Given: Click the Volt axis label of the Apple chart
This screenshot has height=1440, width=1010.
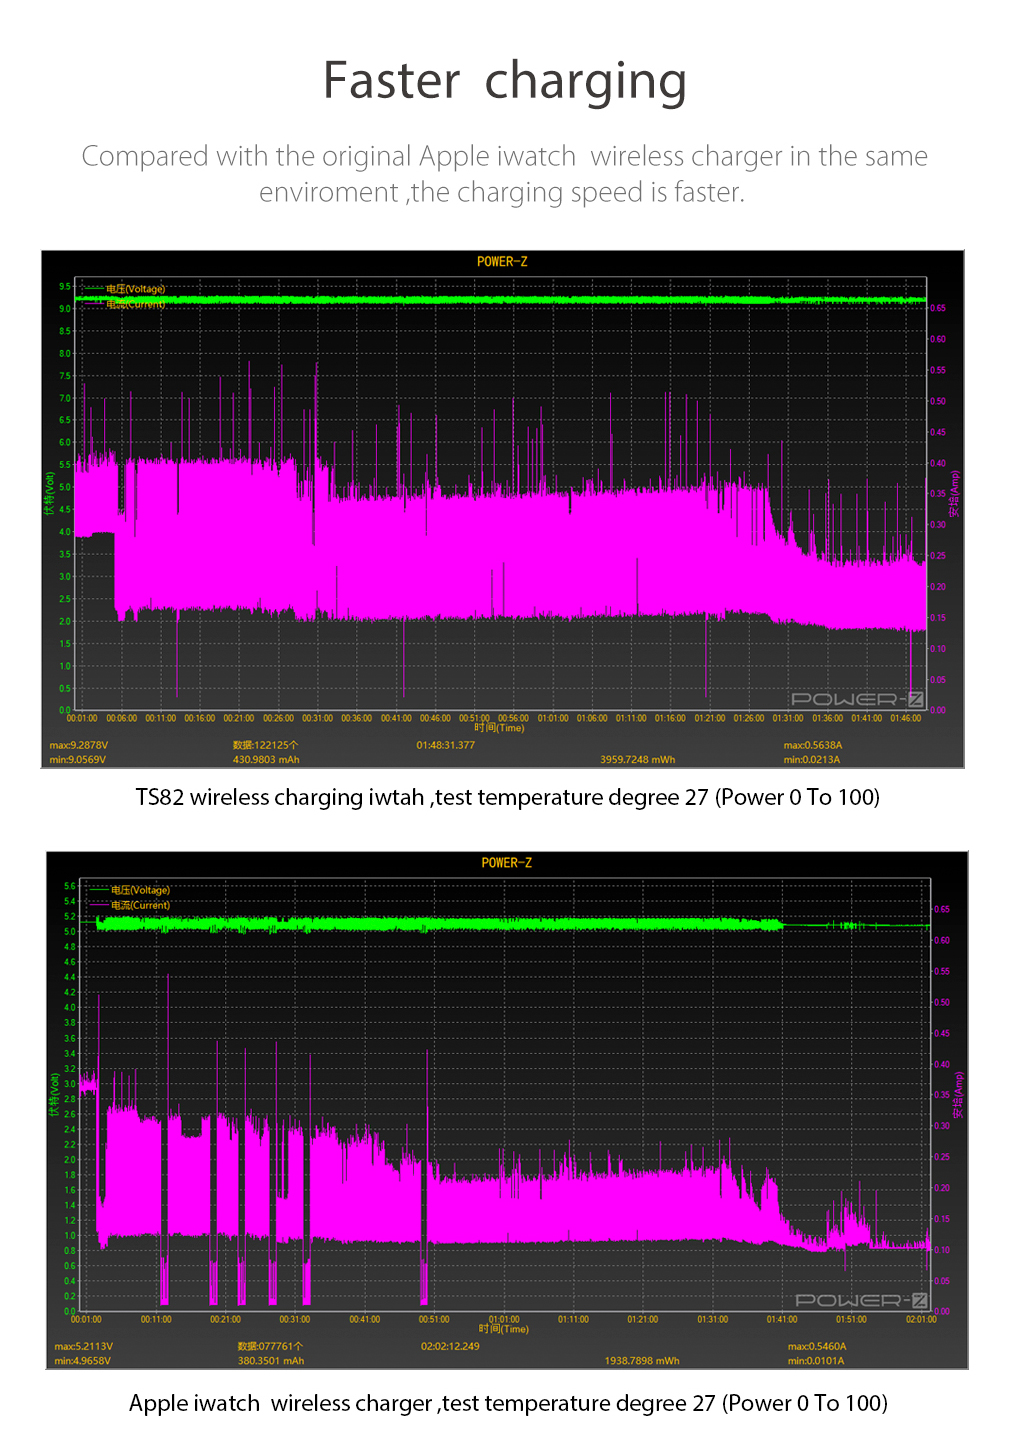Looking at the screenshot, I should (53, 1096).
